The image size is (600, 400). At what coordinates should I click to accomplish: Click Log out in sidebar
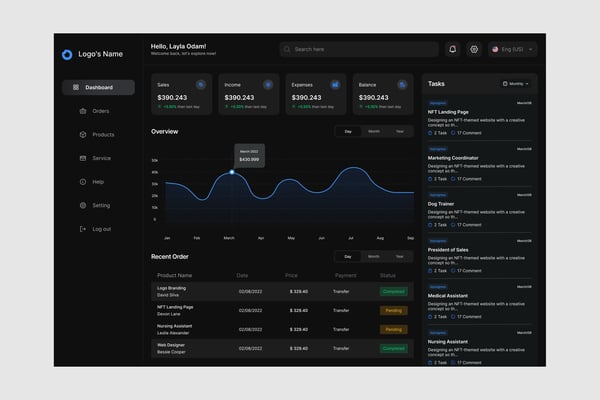tap(101, 229)
